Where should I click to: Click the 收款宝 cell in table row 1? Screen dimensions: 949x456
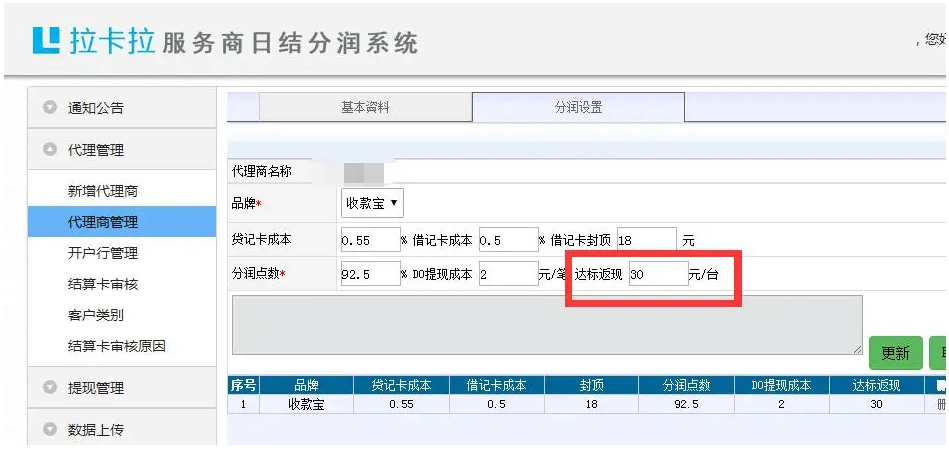(306, 404)
